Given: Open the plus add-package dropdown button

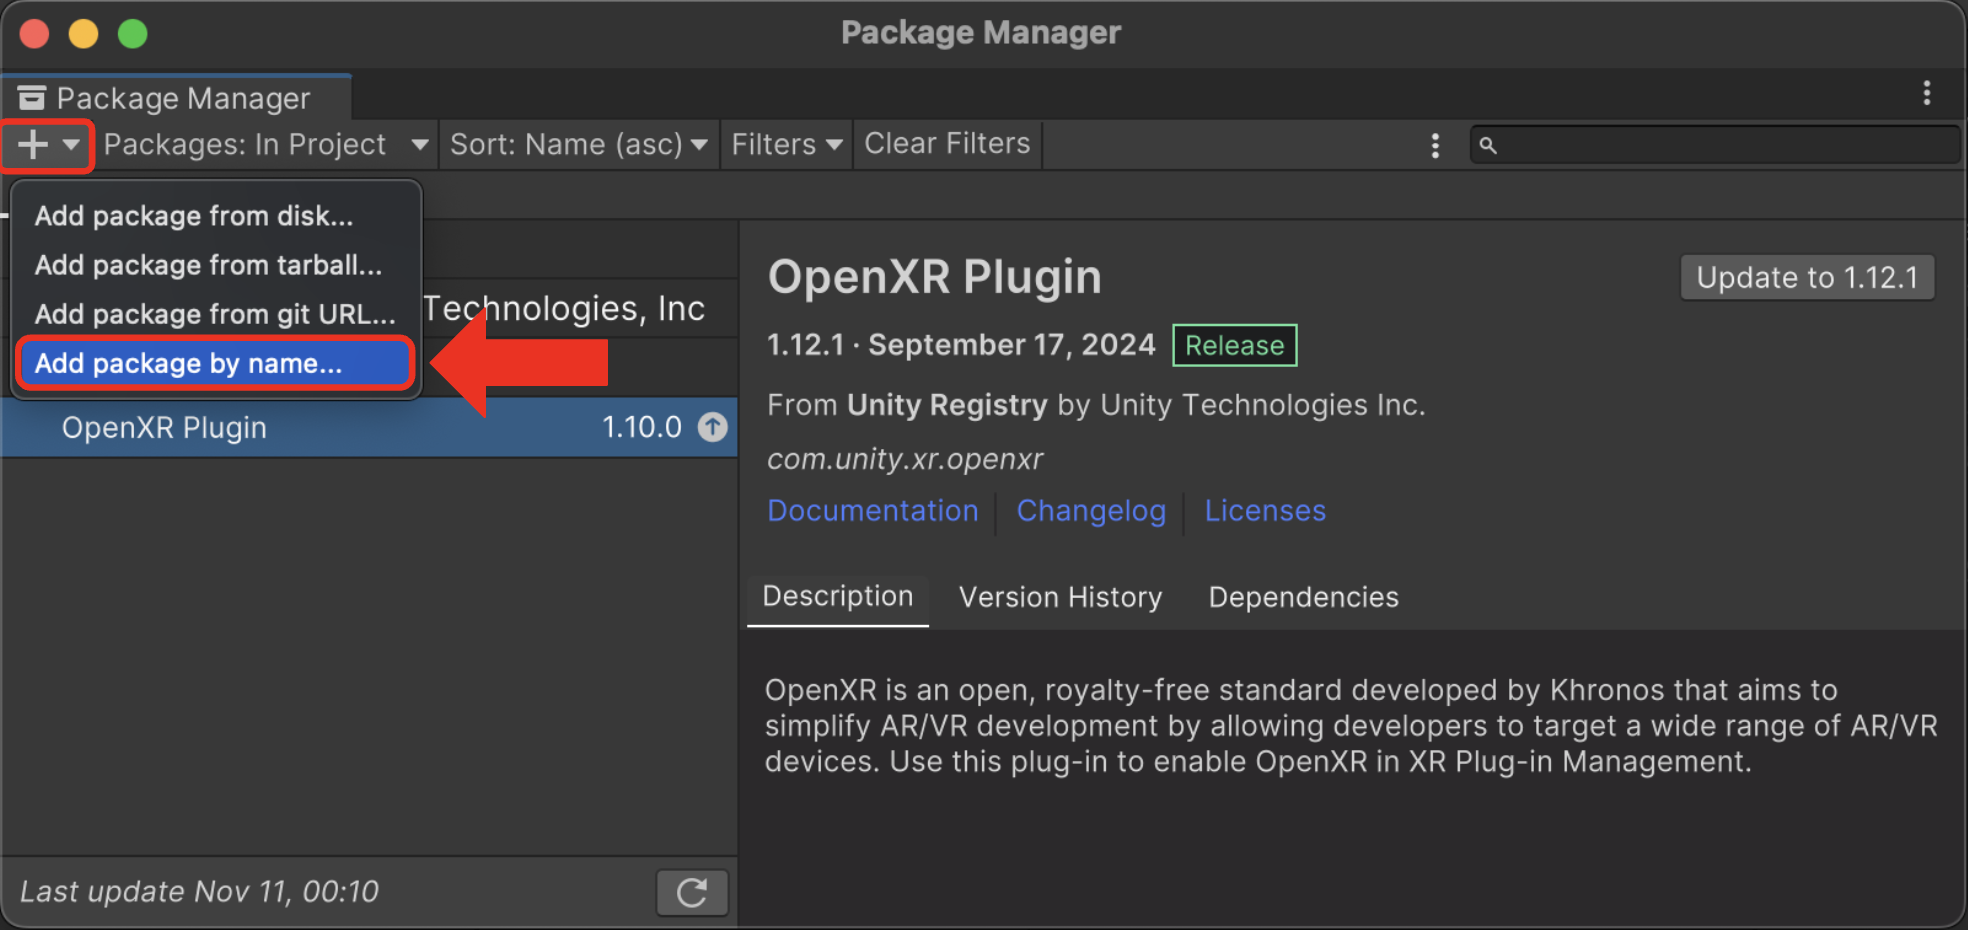Looking at the screenshot, I should click(x=47, y=145).
